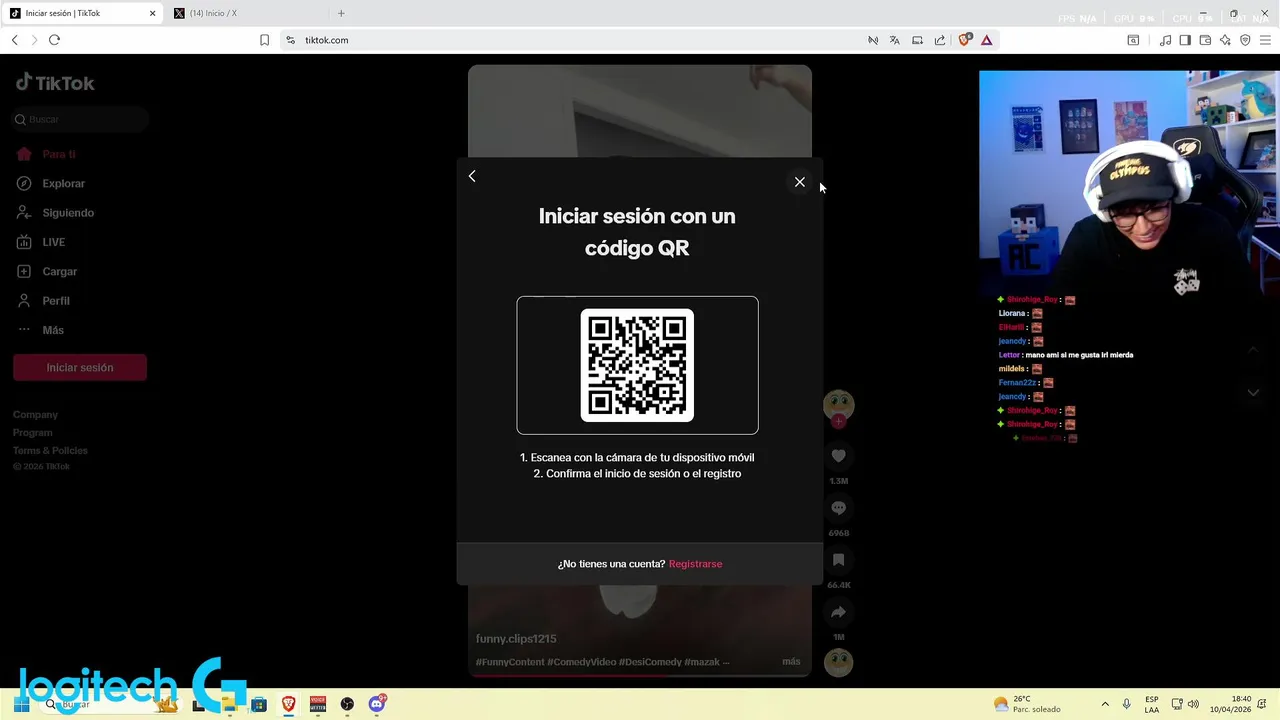Open Discord from the taskbar
Image resolution: width=1280 pixels, height=720 pixels.
tap(377, 704)
